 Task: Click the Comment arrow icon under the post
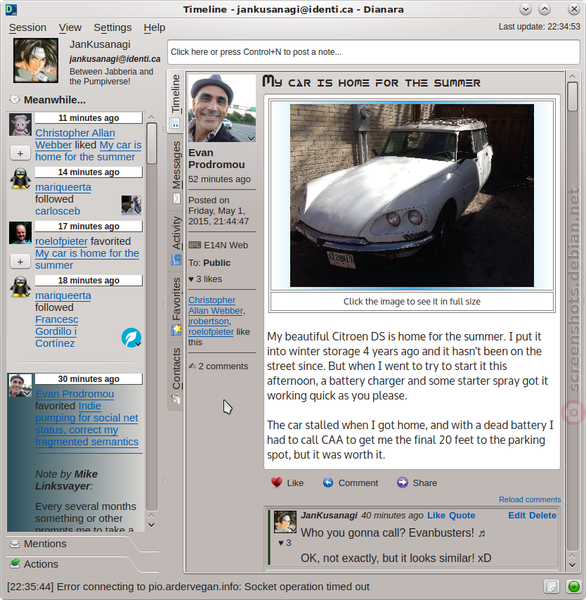click(x=328, y=483)
